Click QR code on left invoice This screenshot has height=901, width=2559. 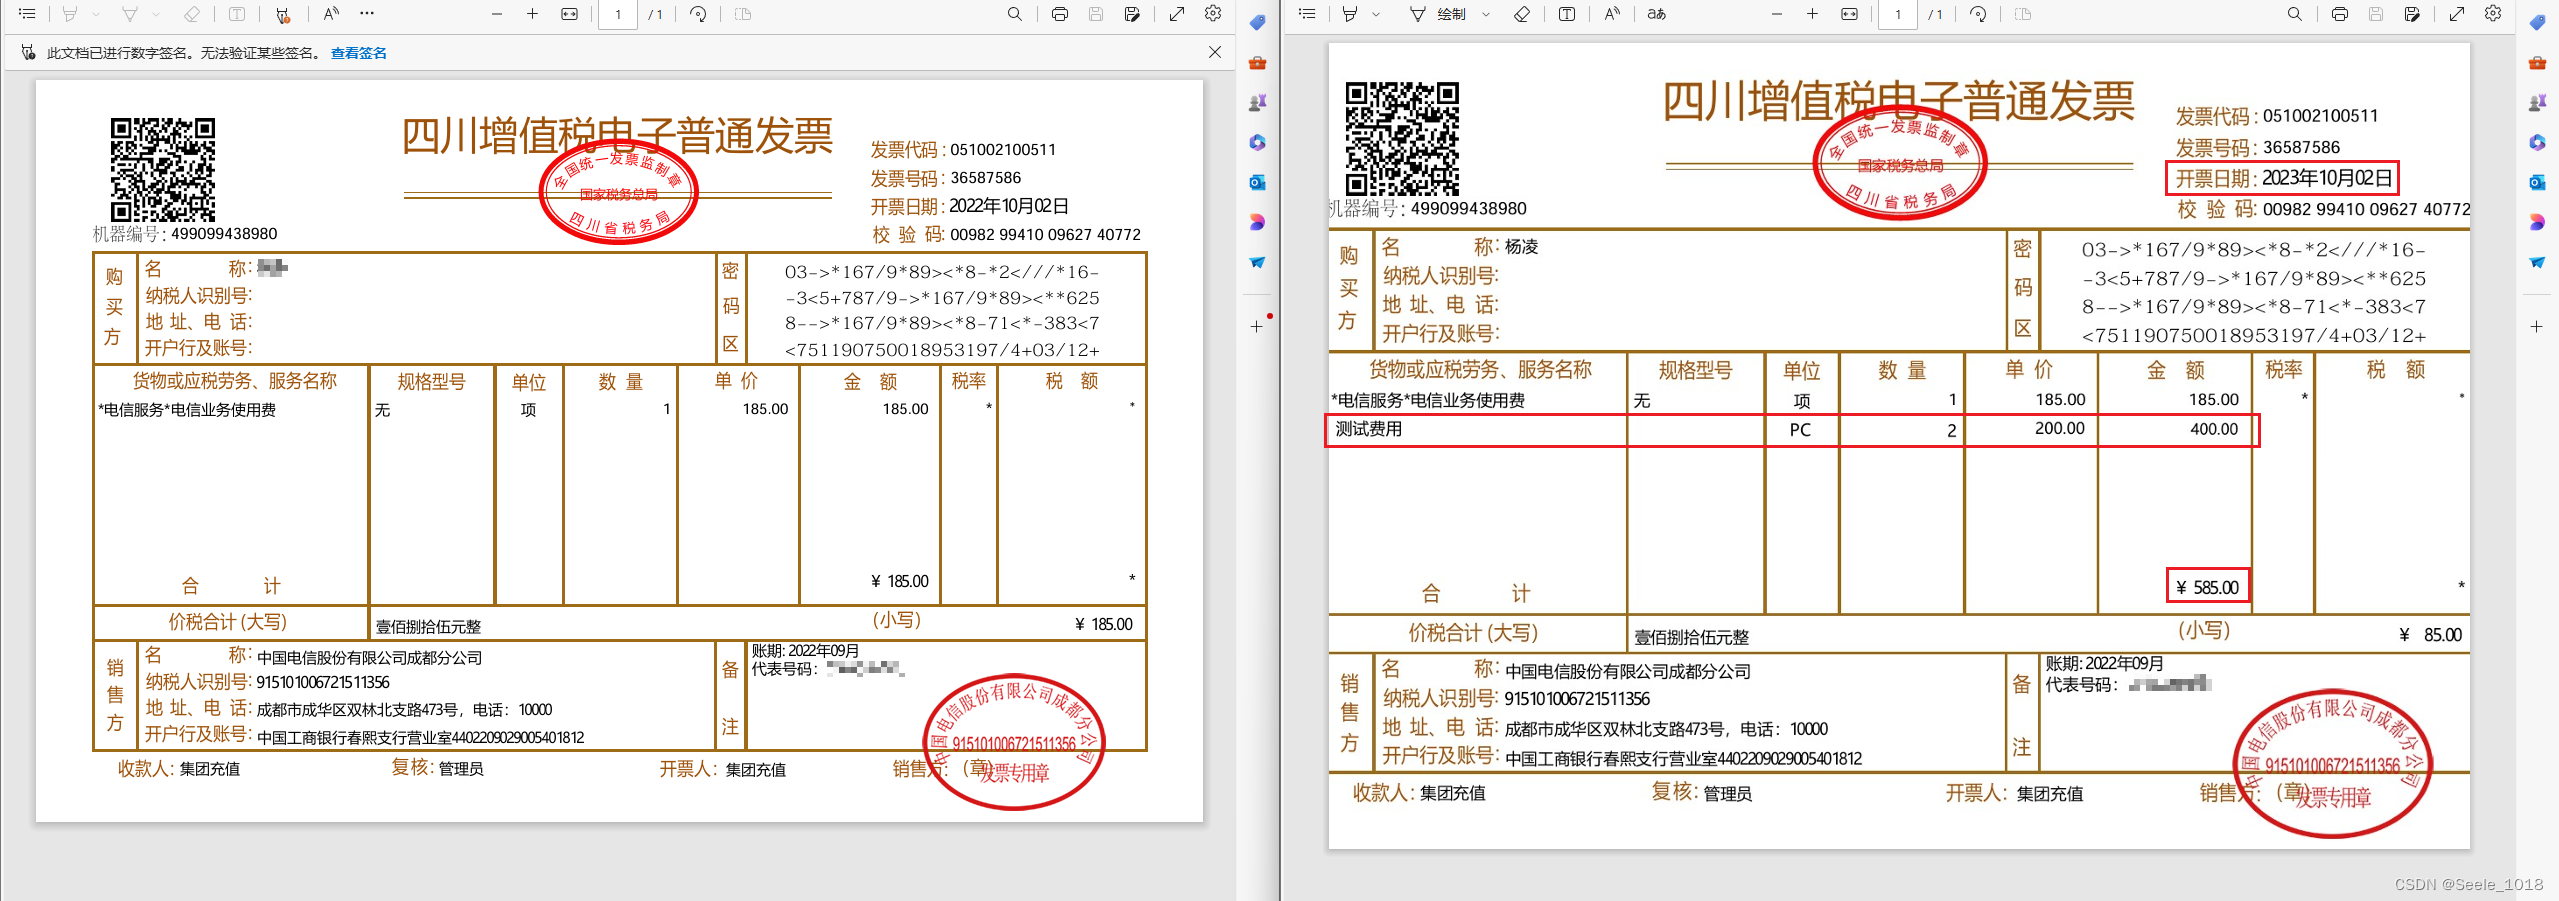point(163,169)
